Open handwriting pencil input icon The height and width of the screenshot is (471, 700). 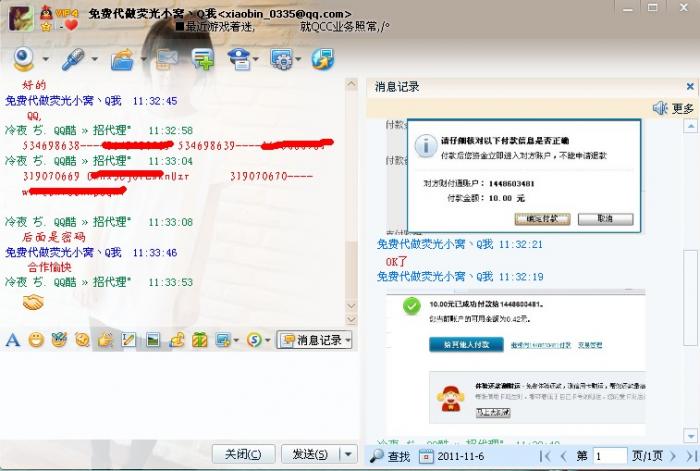pos(129,340)
